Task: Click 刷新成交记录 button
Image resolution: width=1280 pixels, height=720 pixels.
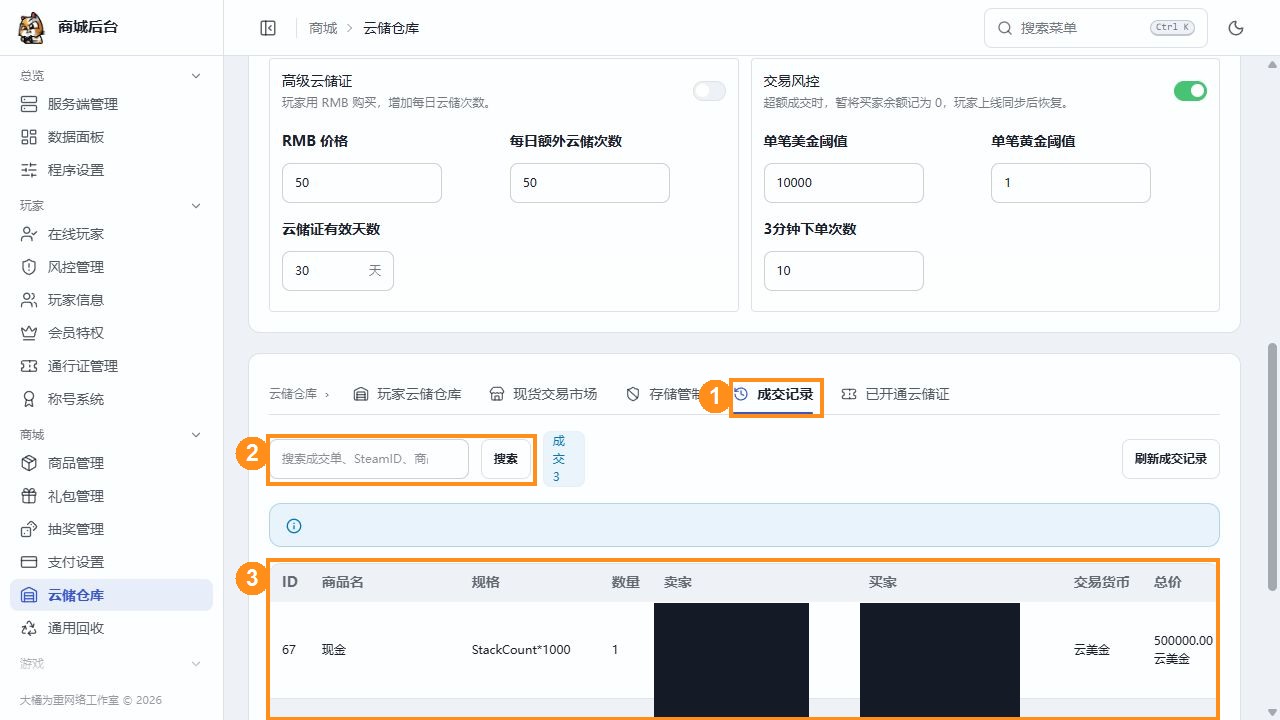Action: [1171, 459]
